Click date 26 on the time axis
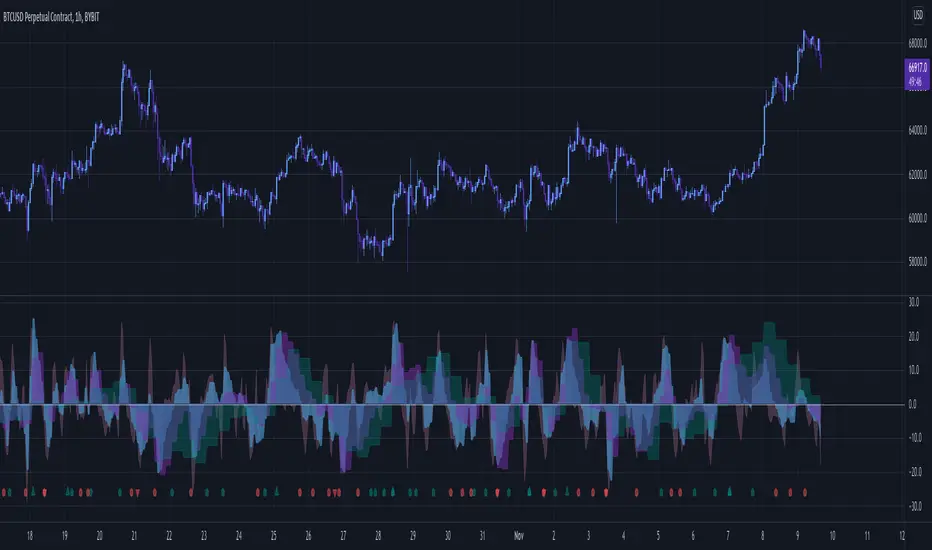The image size is (932, 550). pos(309,535)
